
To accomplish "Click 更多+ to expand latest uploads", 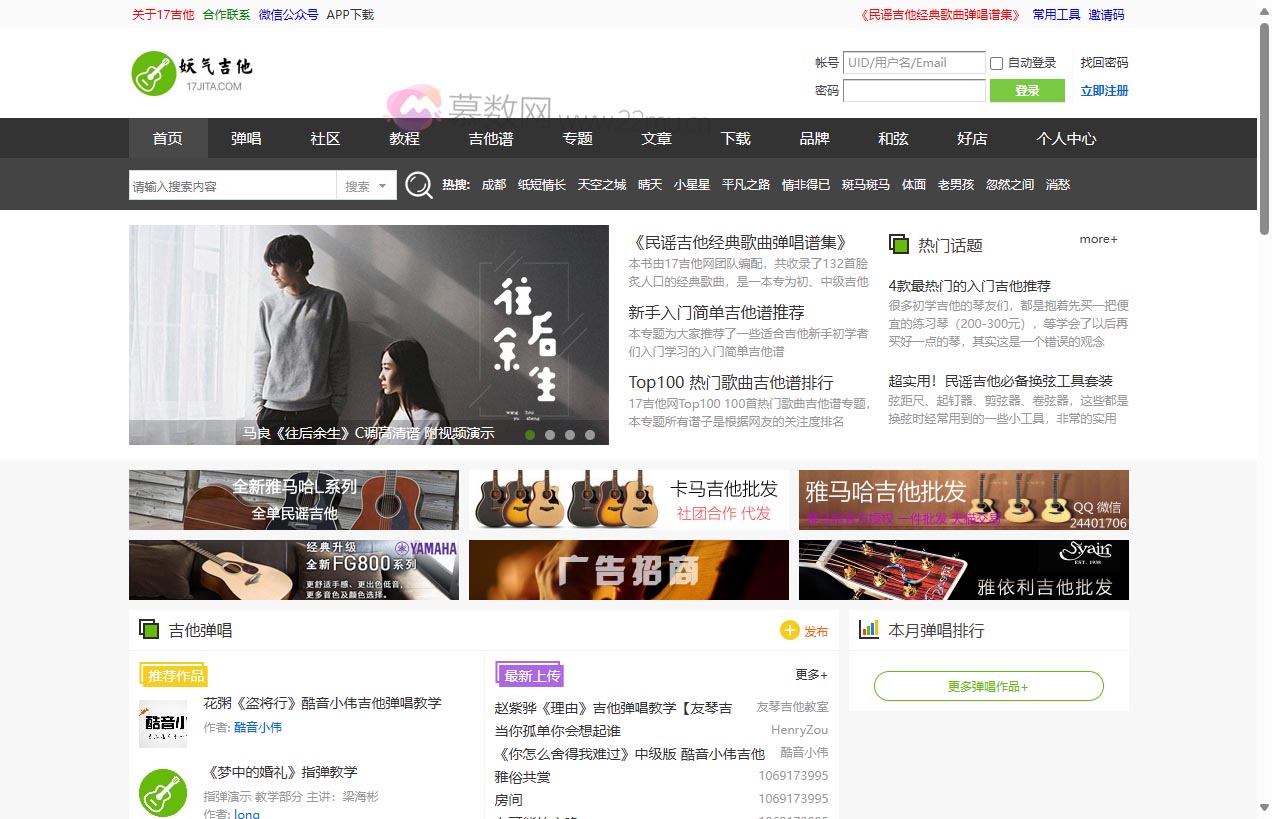I will pyautogui.click(x=809, y=674).
